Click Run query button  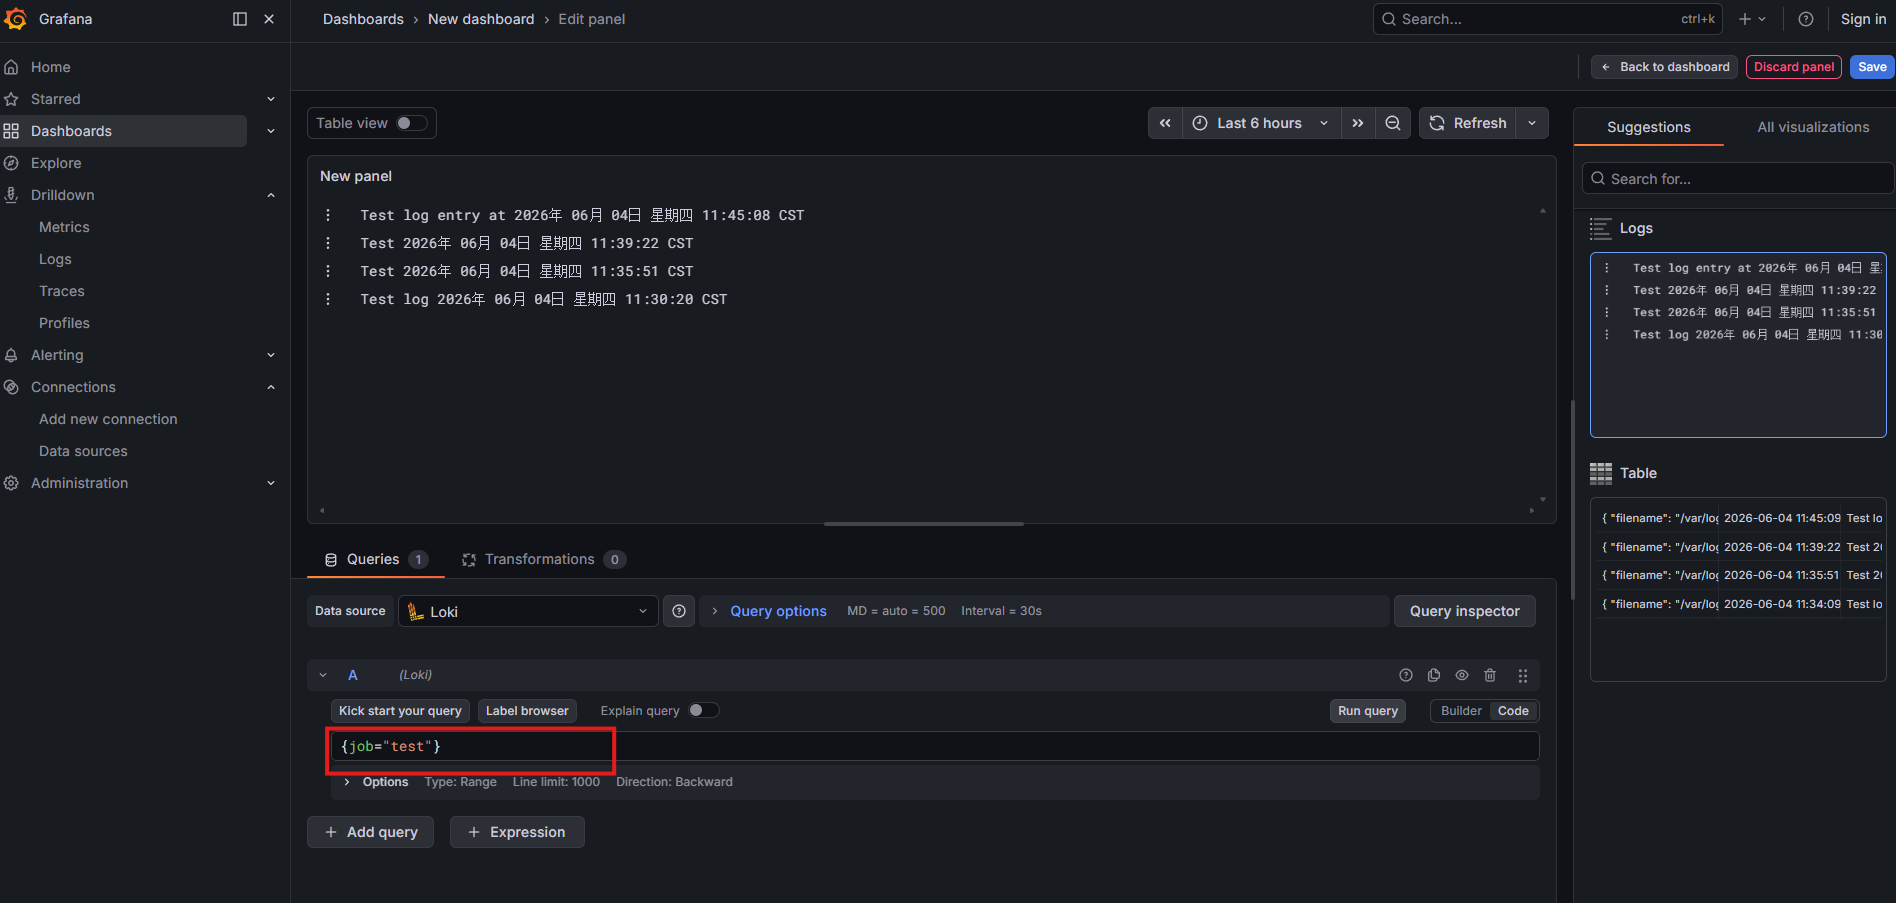[1368, 711]
